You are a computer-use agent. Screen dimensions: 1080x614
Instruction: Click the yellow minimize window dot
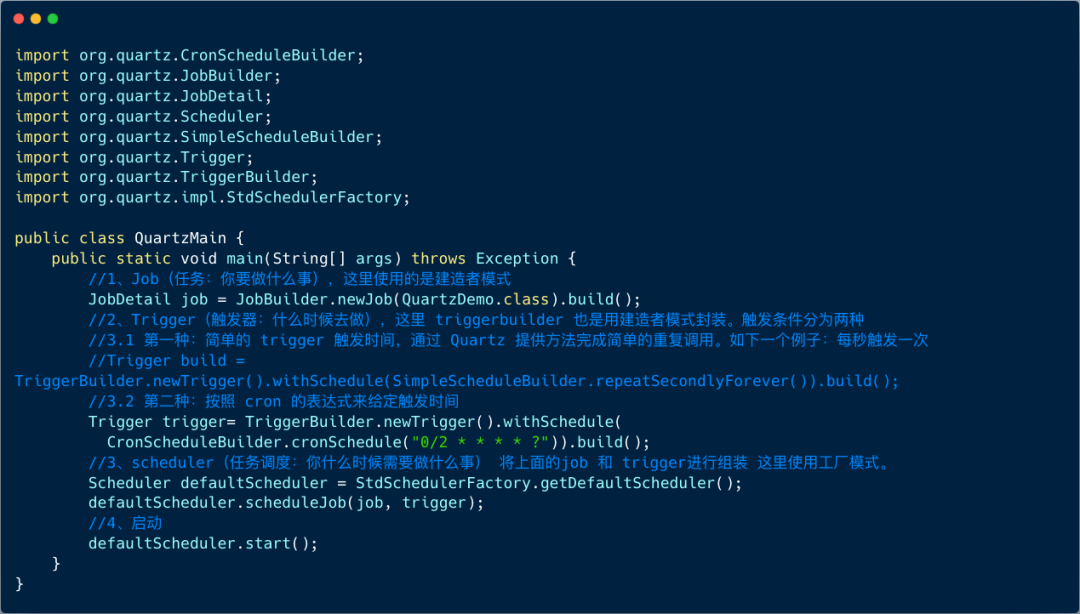[36, 19]
